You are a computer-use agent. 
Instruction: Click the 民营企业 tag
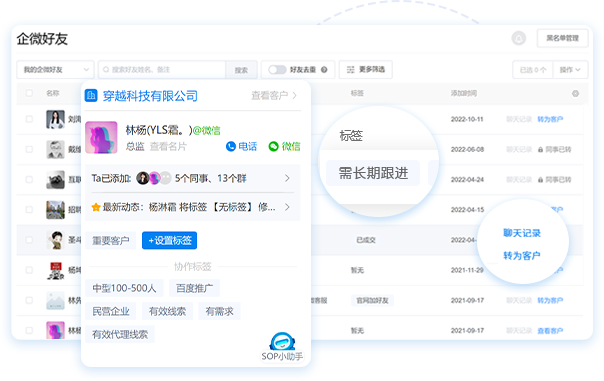tap(111, 311)
